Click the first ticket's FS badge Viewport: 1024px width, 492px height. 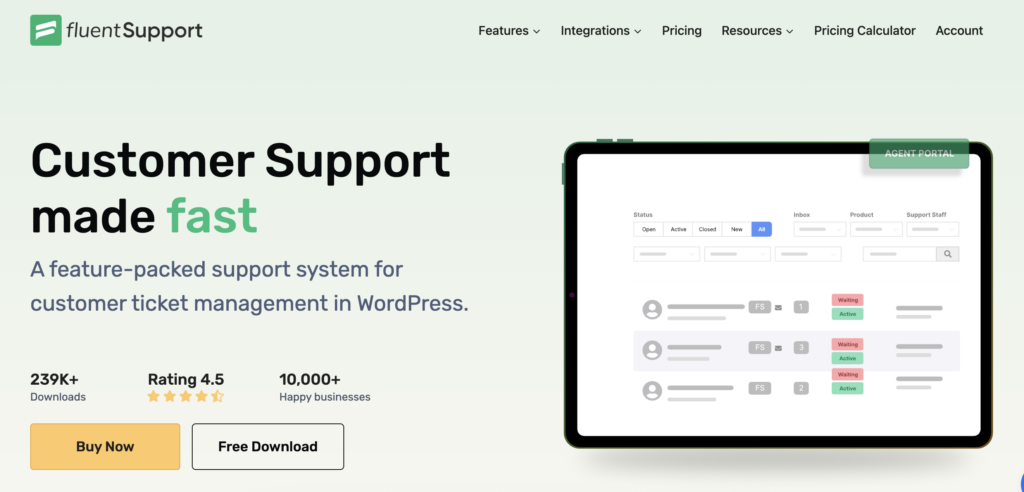click(x=760, y=306)
